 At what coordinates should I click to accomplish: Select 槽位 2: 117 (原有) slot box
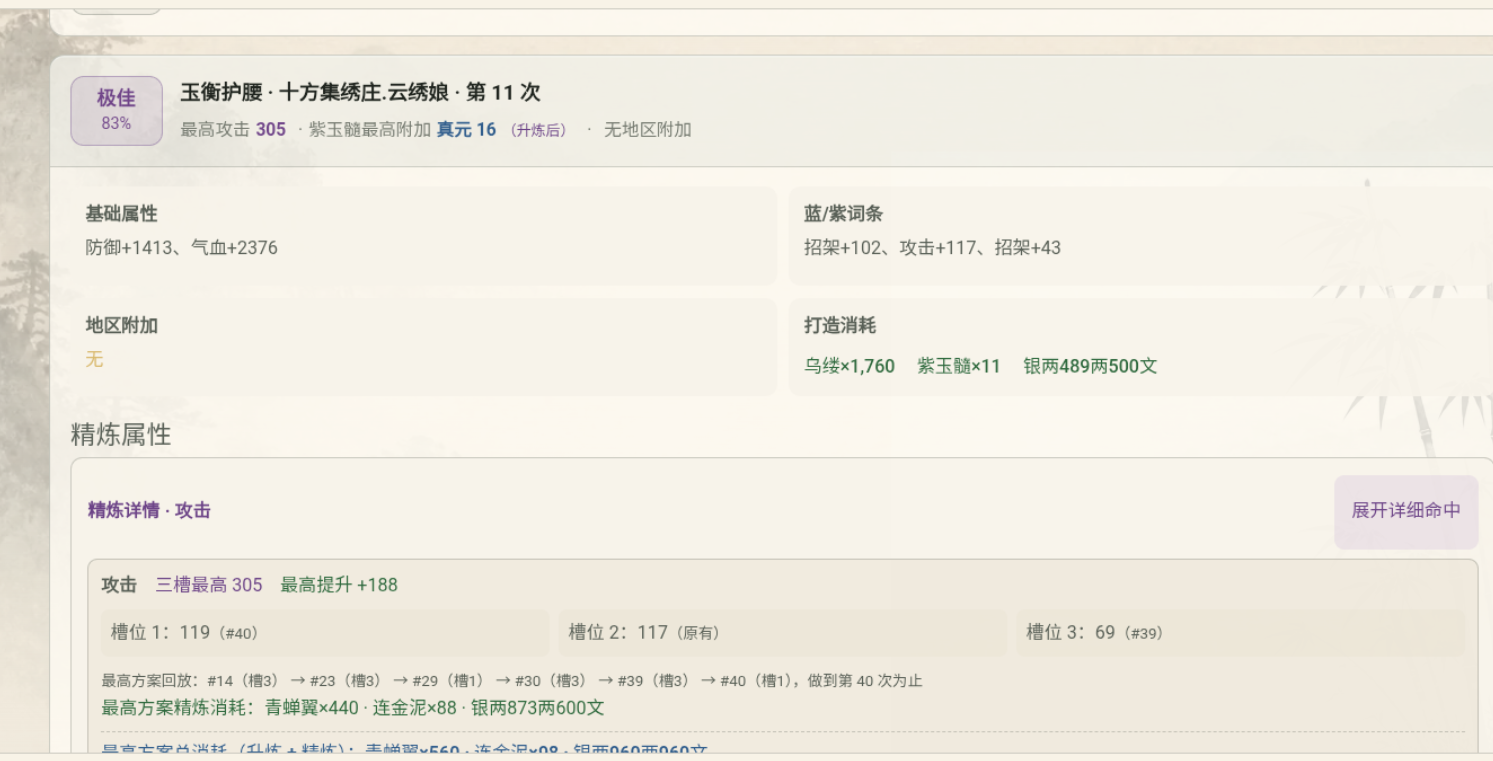(782, 633)
